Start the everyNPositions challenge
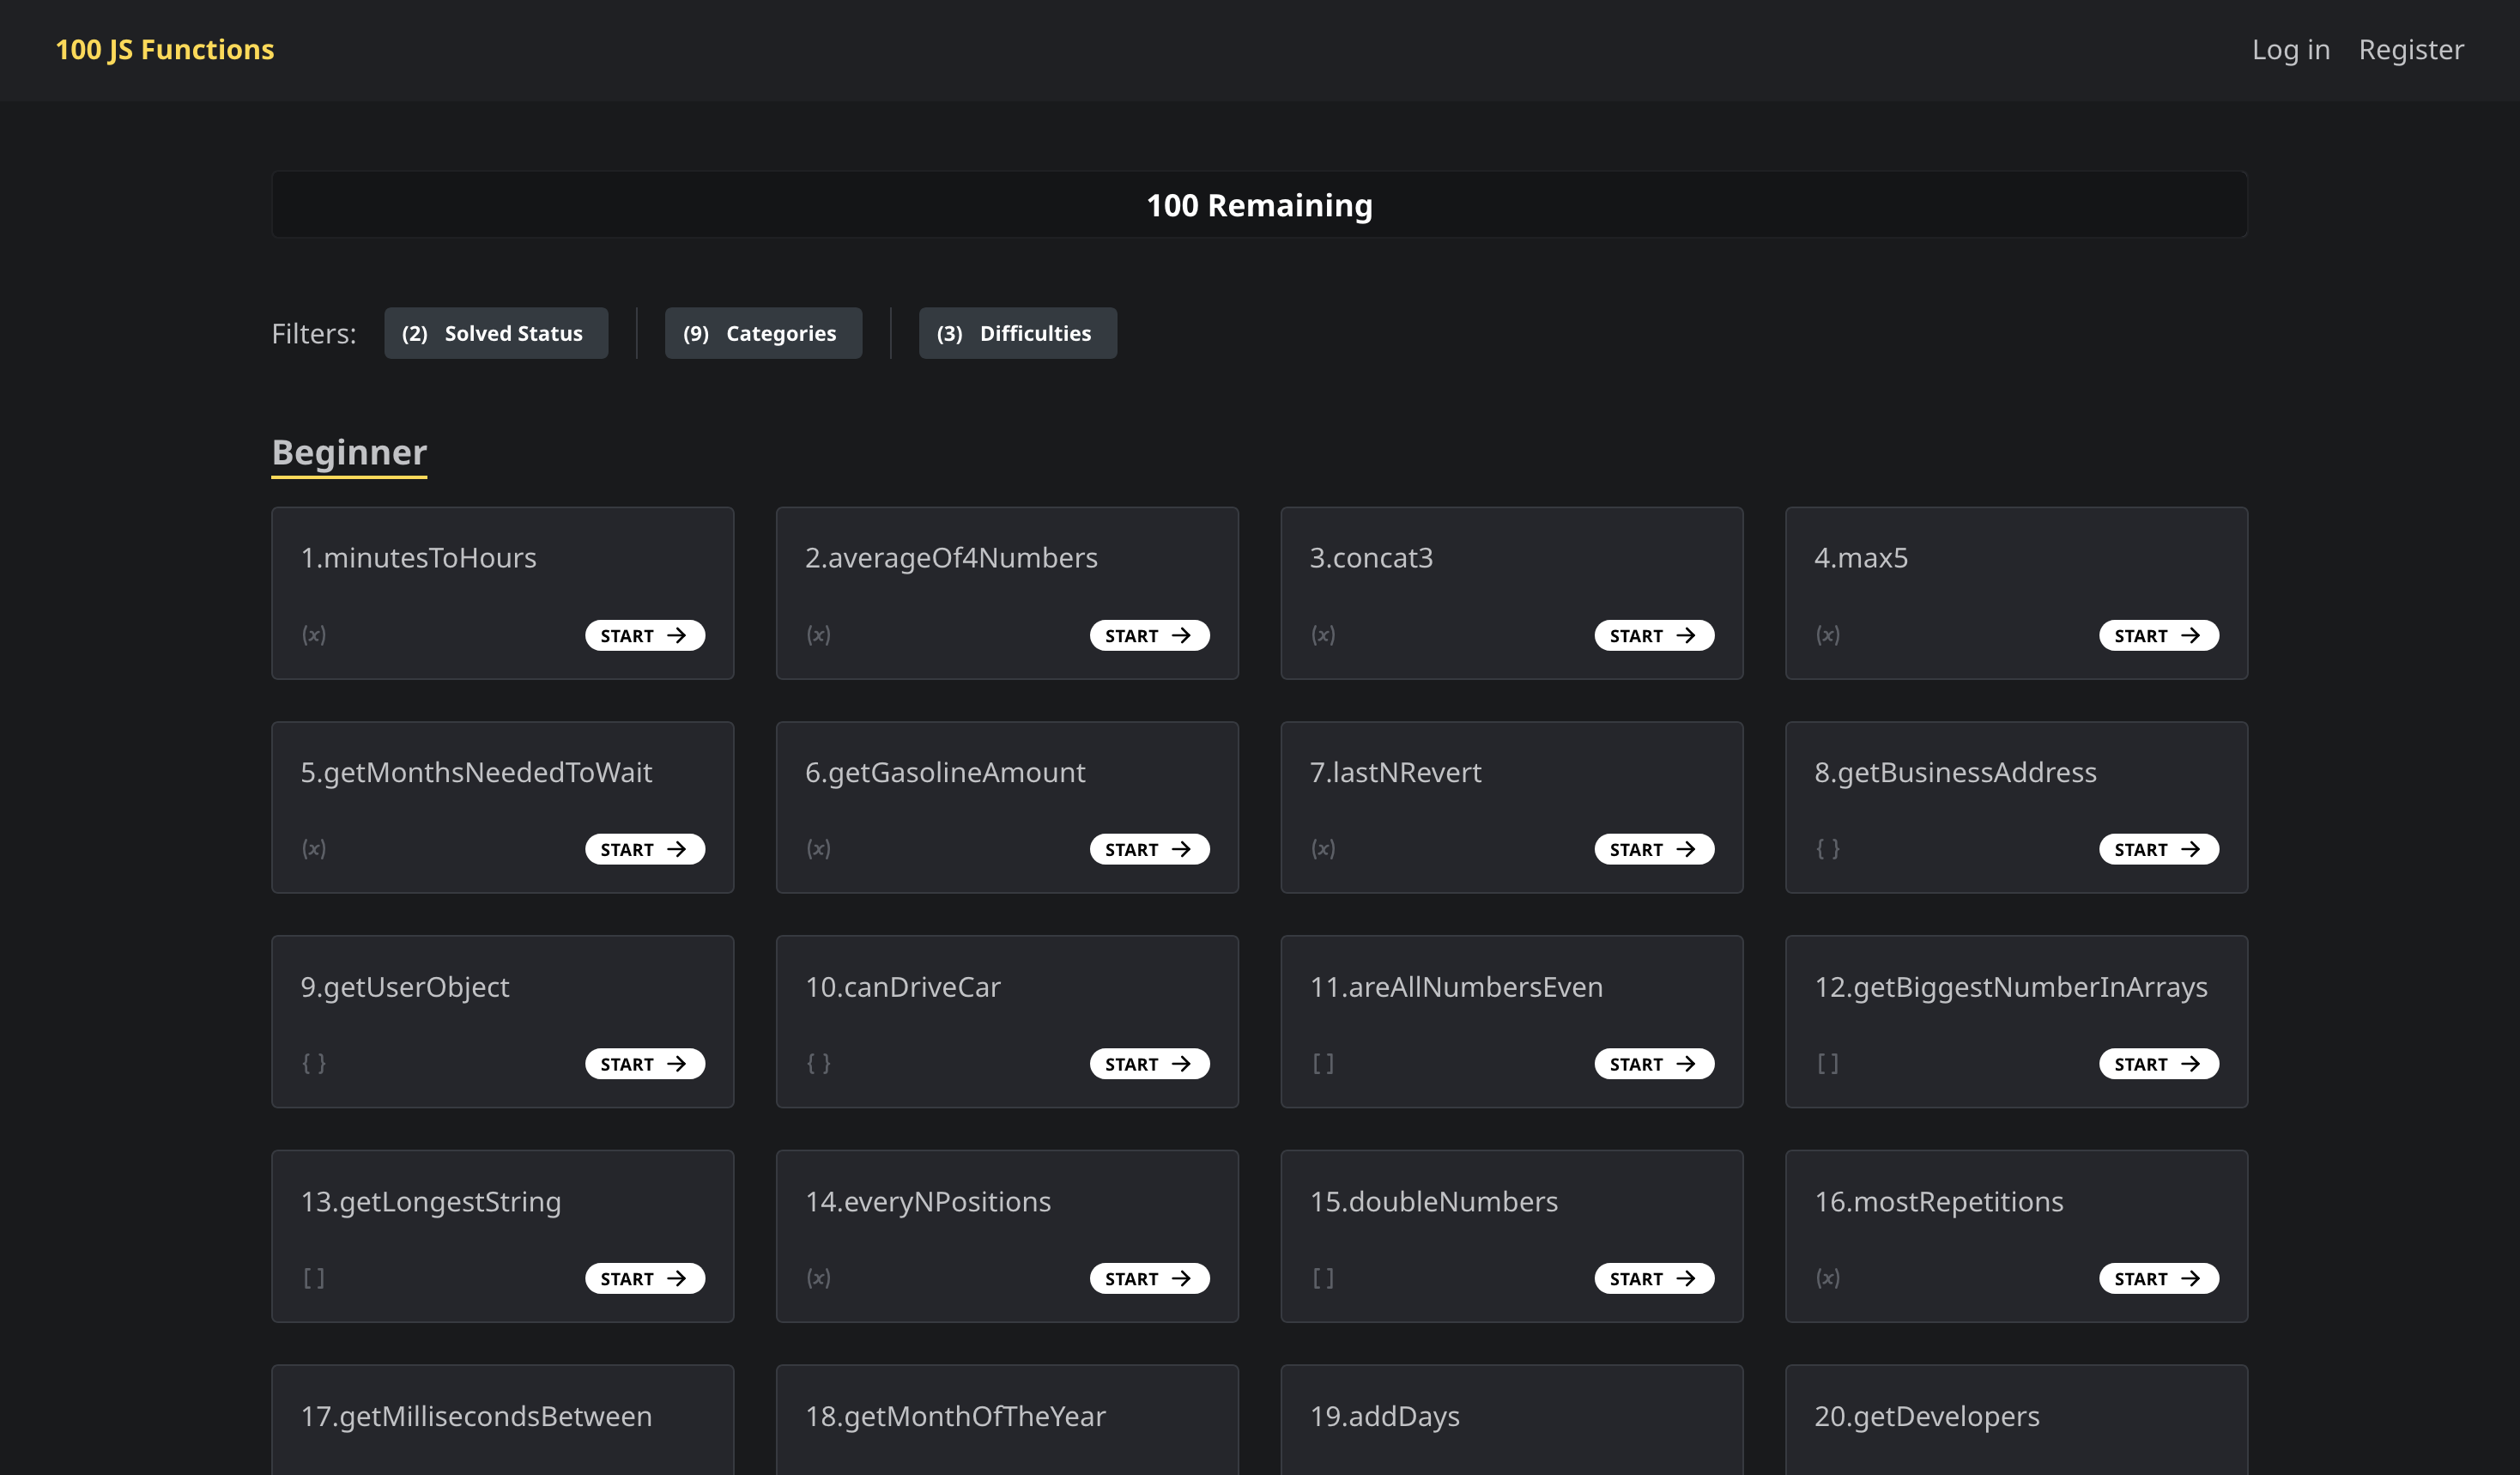2520x1475 pixels. tap(1150, 1278)
